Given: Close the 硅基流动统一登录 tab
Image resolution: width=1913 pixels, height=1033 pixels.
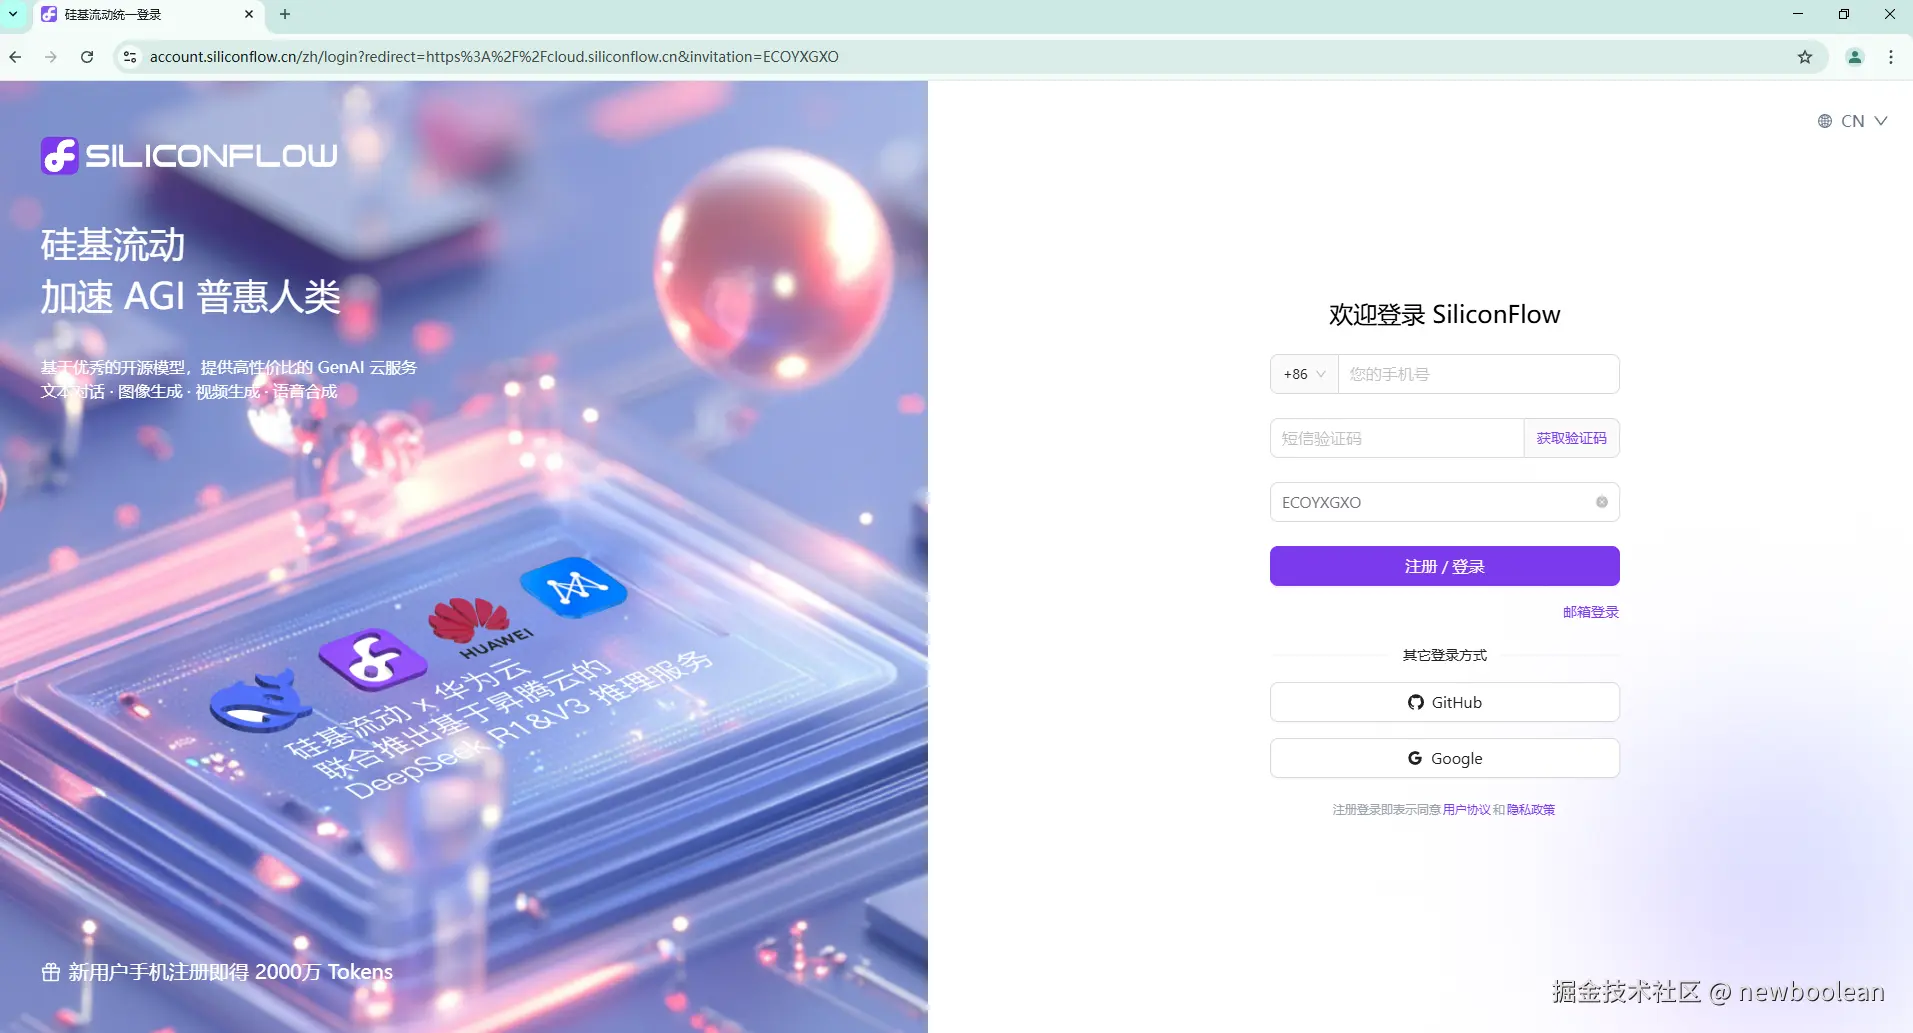Looking at the screenshot, I should pos(249,14).
